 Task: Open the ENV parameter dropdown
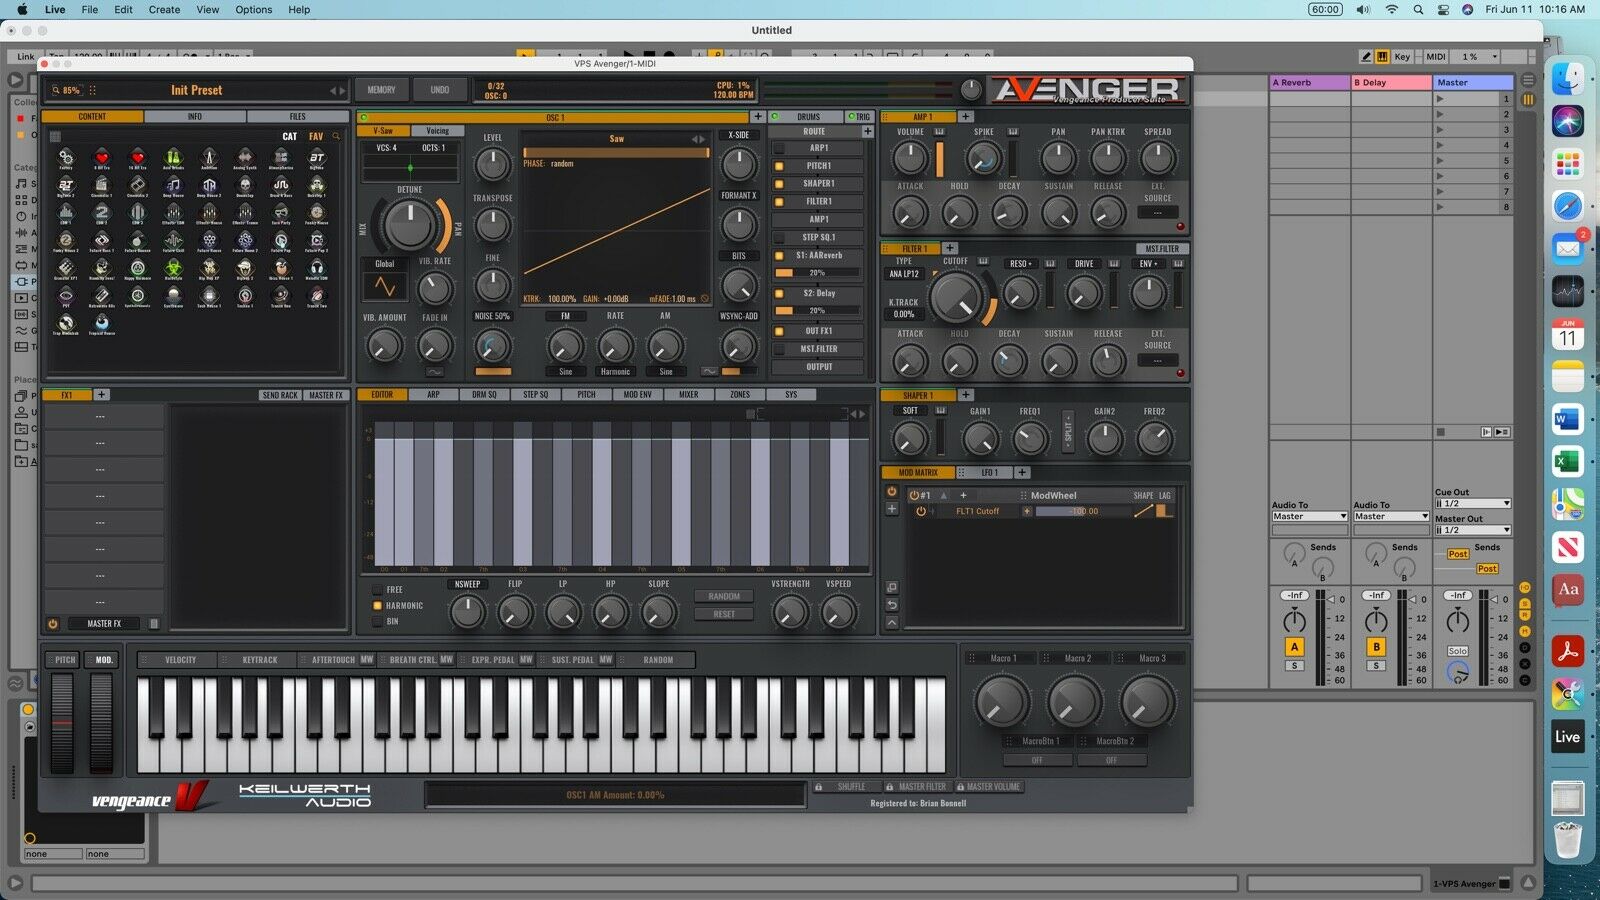pos(1147,263)
